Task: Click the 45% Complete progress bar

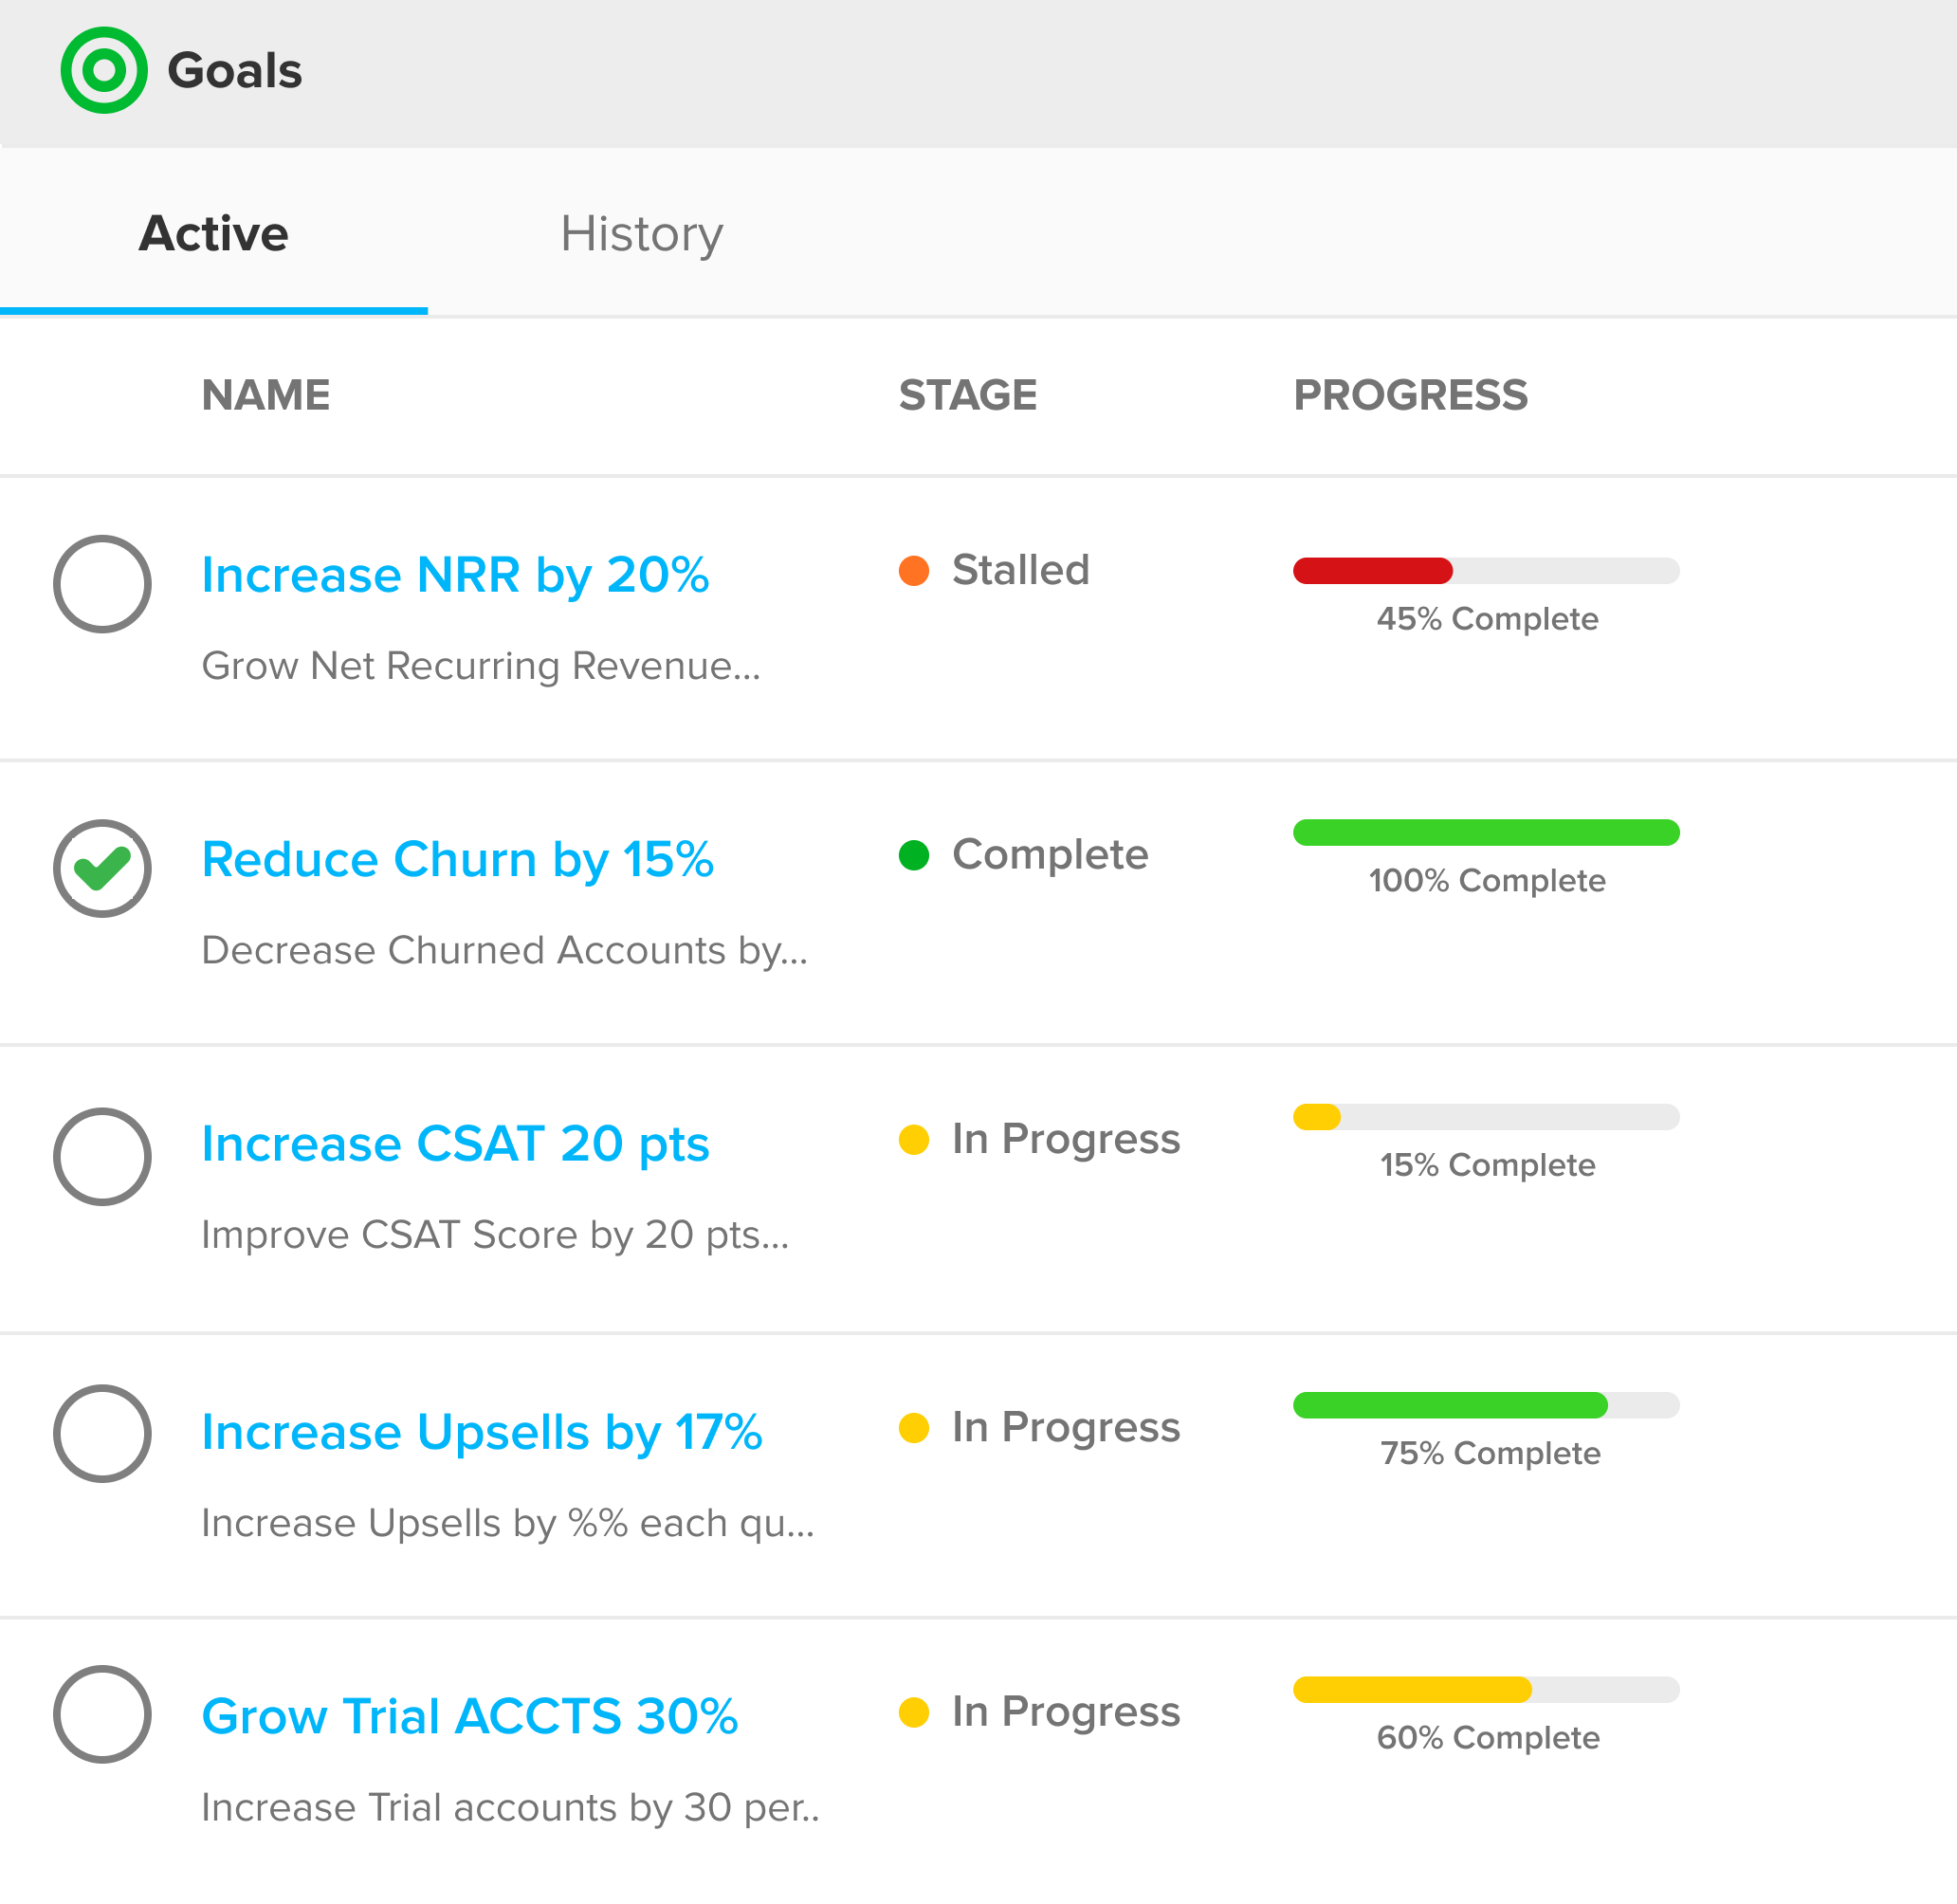Action: [x=1486, y=571]
